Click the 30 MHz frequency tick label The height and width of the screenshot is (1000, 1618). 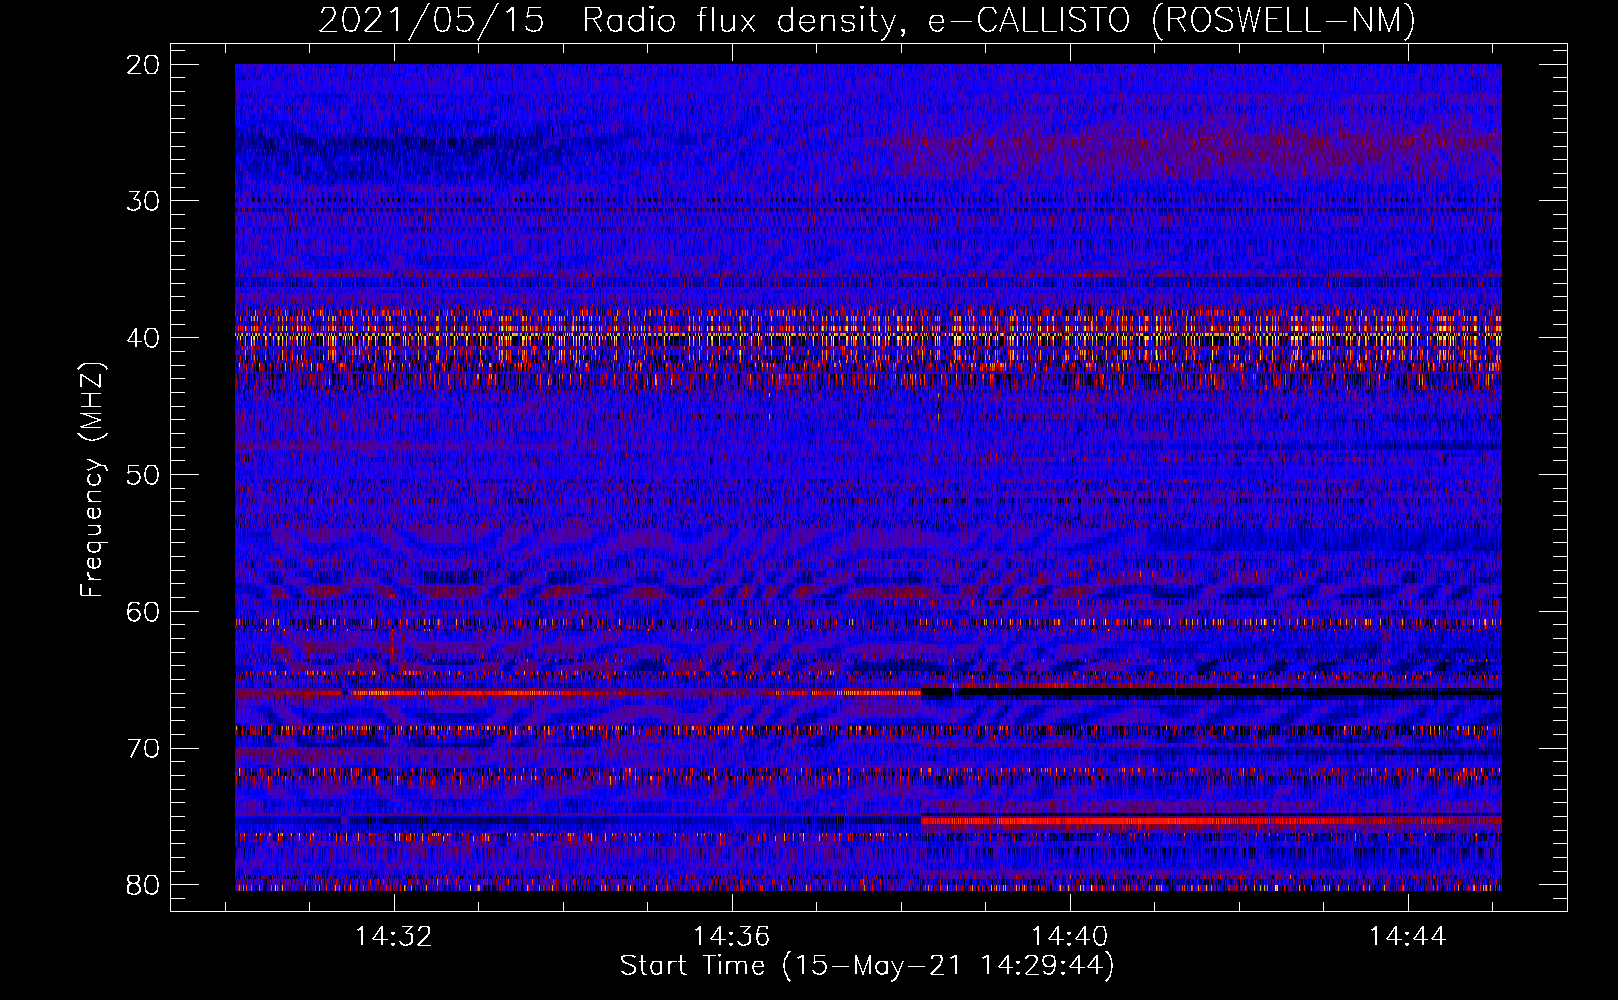[143, 201]
